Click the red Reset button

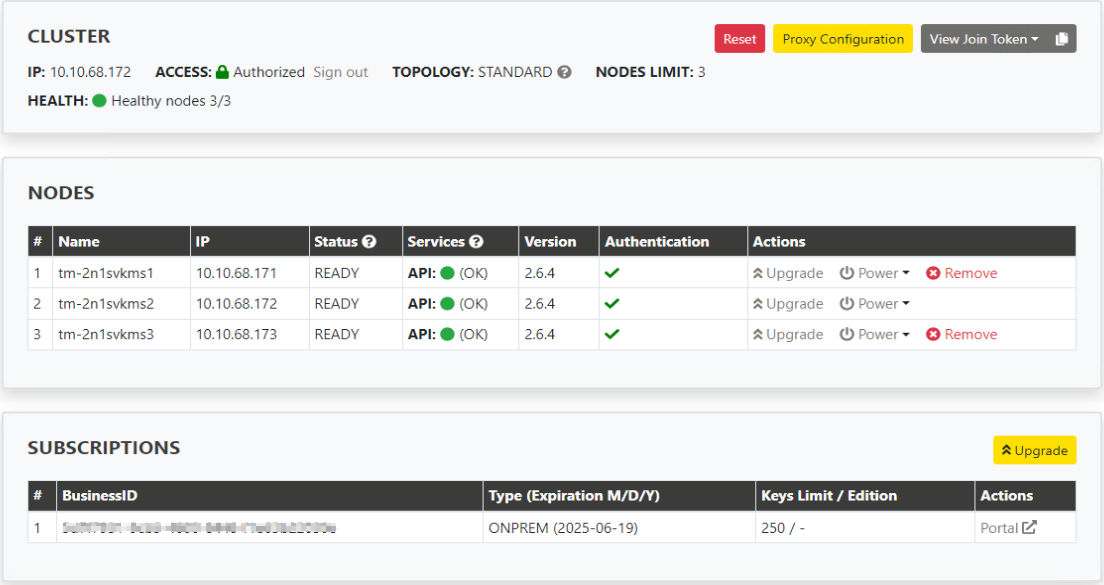click(x=739, y=39)
